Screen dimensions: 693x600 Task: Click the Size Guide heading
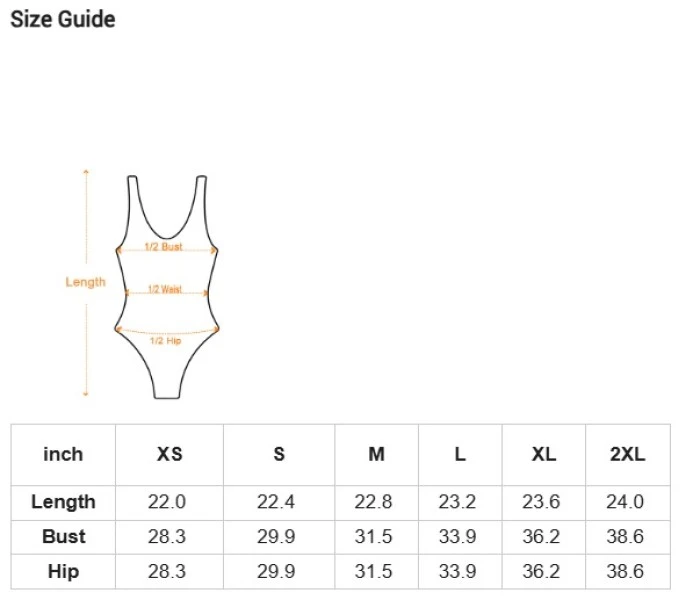(63, 19)
